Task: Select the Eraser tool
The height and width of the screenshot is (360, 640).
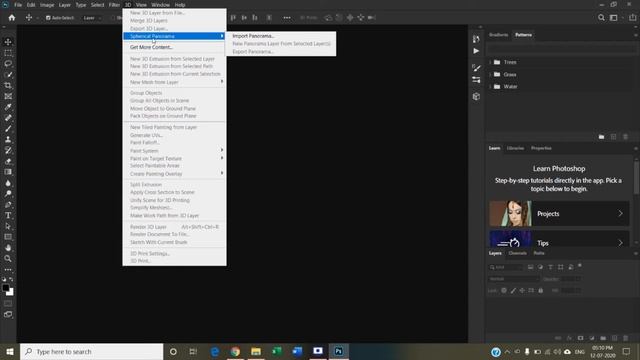Action: pos(8,161)
